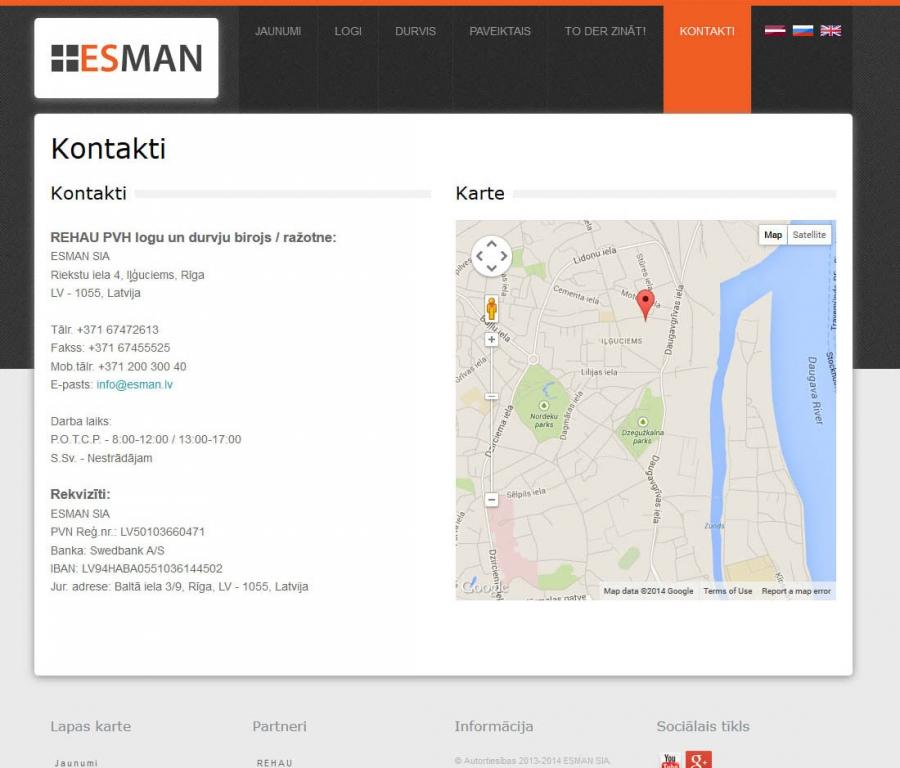
Task: Open Report a map error link
Action: [796, 591]
